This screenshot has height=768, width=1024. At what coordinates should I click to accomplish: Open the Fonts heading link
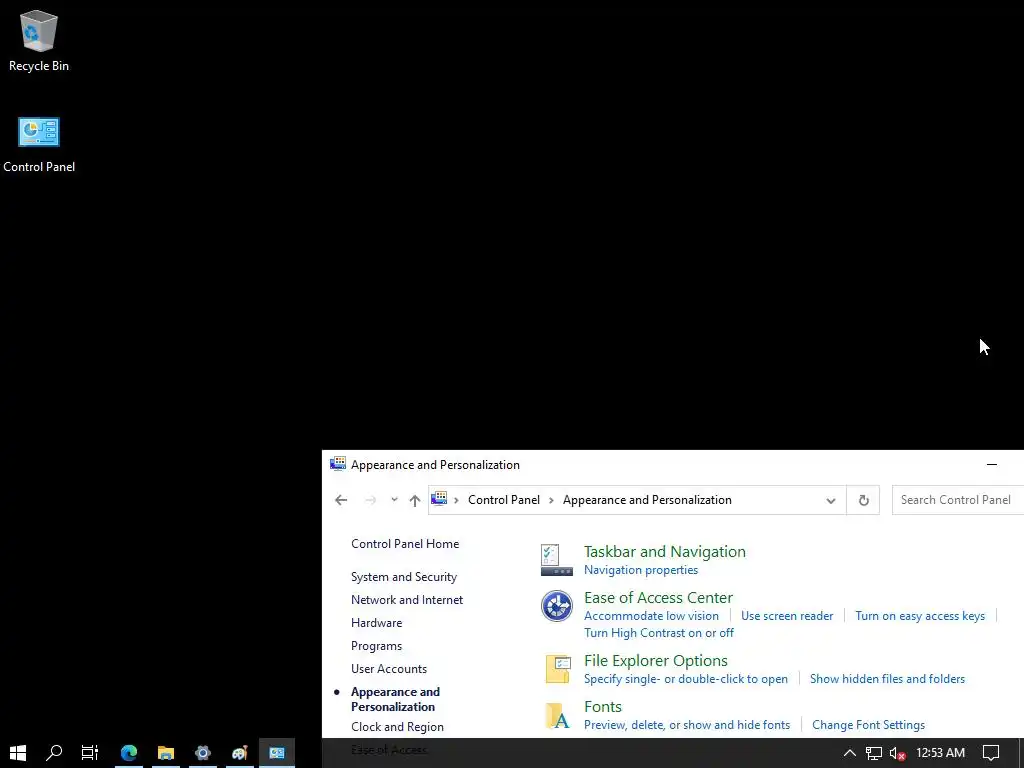tap(602, 707)
